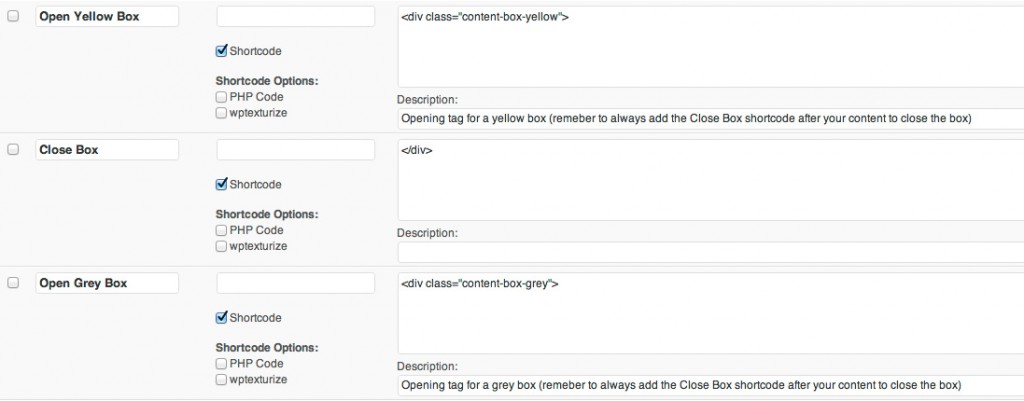The image size is (1024, 401).
Task: Uncheck Shortcode for Close Box
Action: 221,184
